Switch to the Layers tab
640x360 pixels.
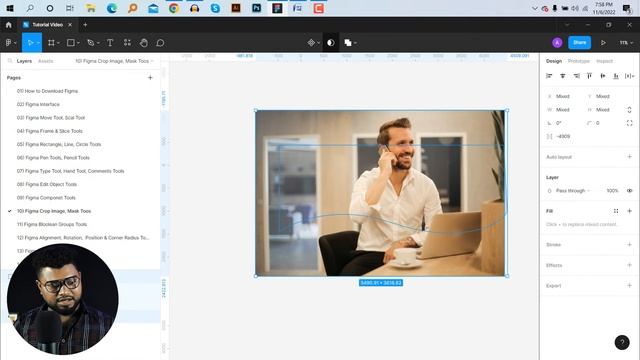pos(24,61)
